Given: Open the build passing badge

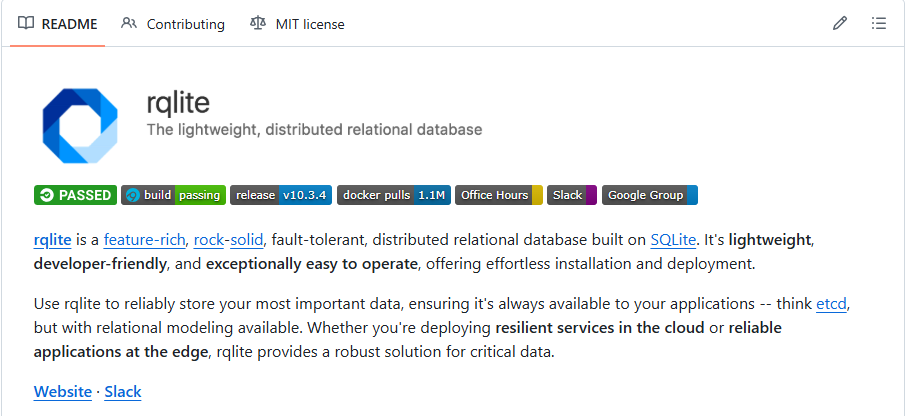Looking at the screenshot, I should point(173,195).
